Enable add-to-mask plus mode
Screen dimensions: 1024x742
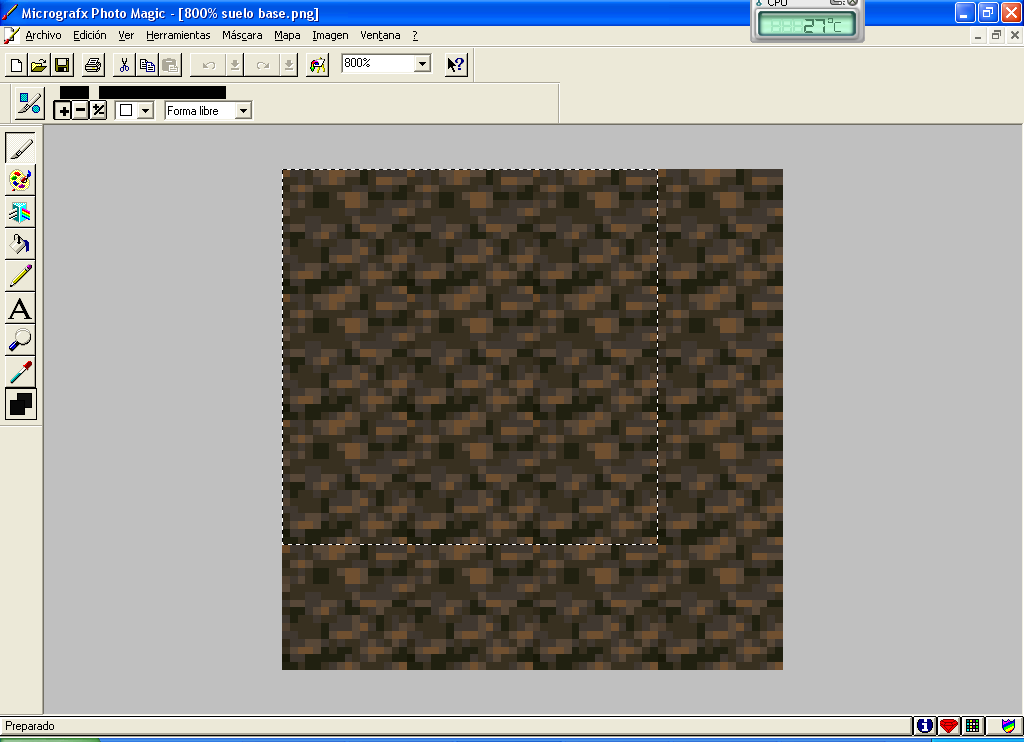63,110
